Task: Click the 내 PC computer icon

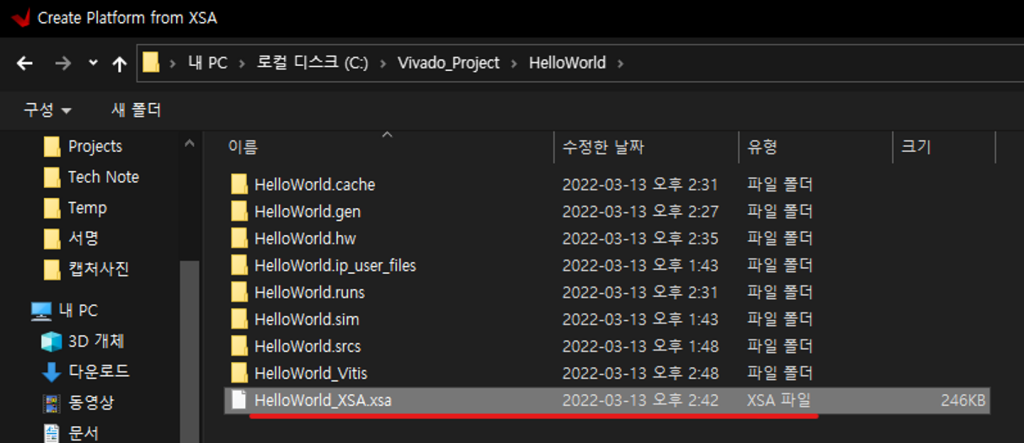Action: point(41,311)
